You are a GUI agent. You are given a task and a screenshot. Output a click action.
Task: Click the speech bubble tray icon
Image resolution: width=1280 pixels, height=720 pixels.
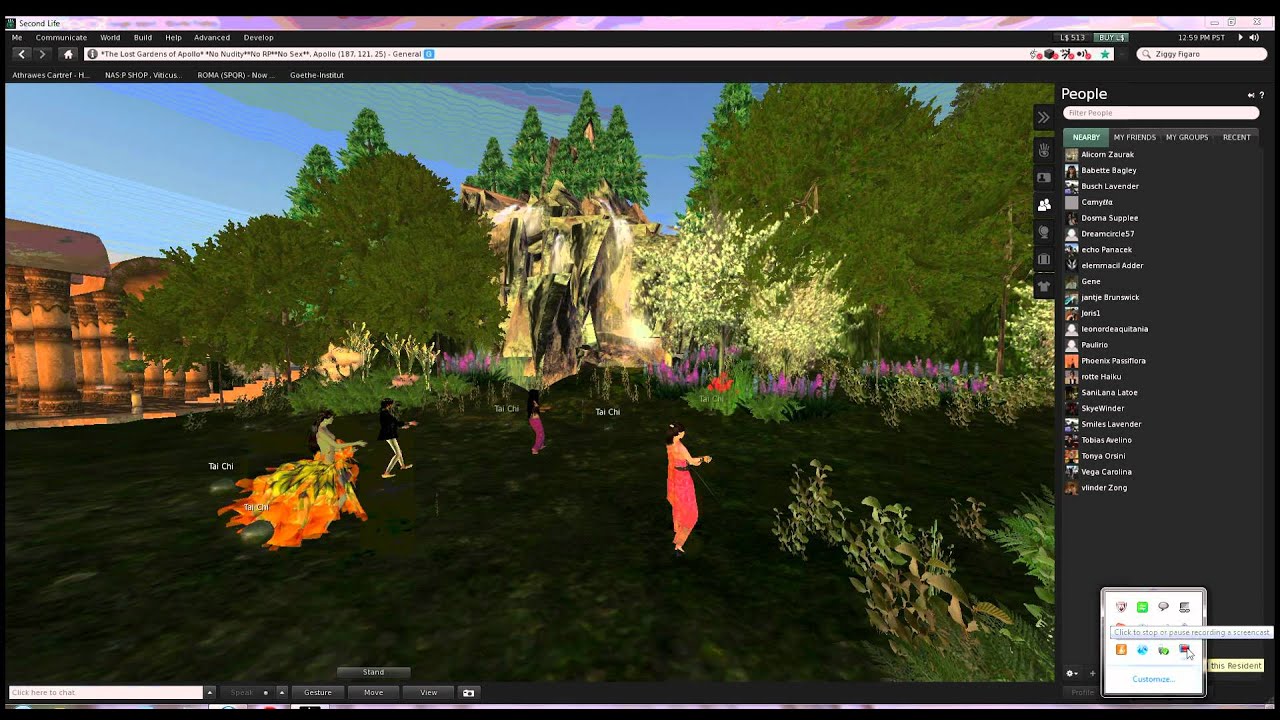[1163, 607]
